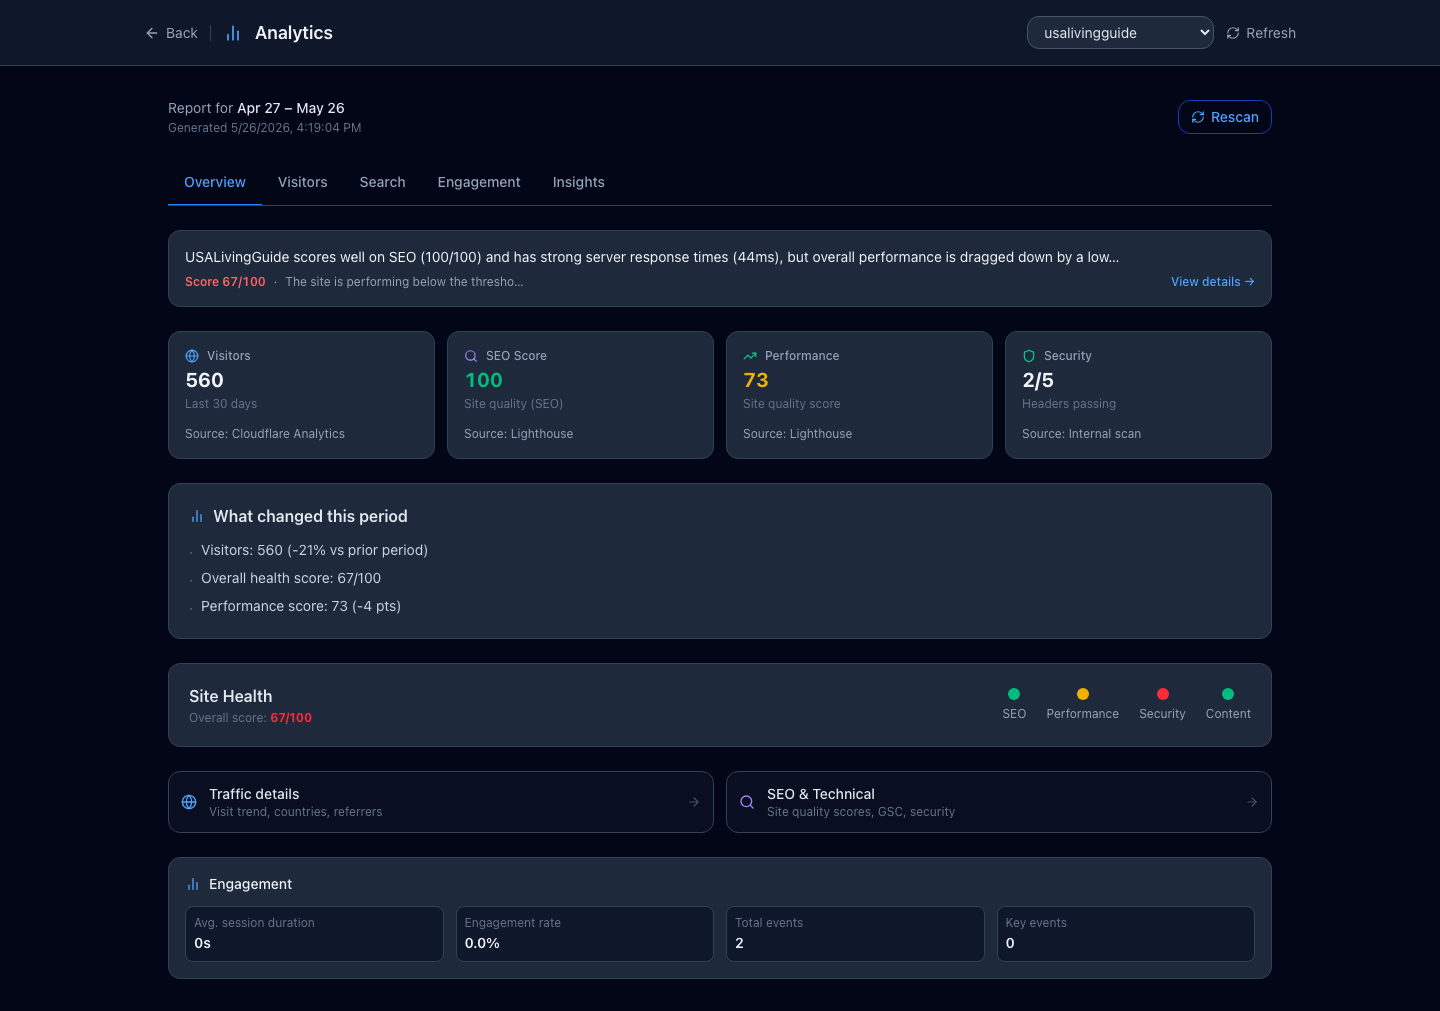This screenshot has height=1011, width=1440.
Task: Click the SEO Score value 100
Action: [484, 380]
